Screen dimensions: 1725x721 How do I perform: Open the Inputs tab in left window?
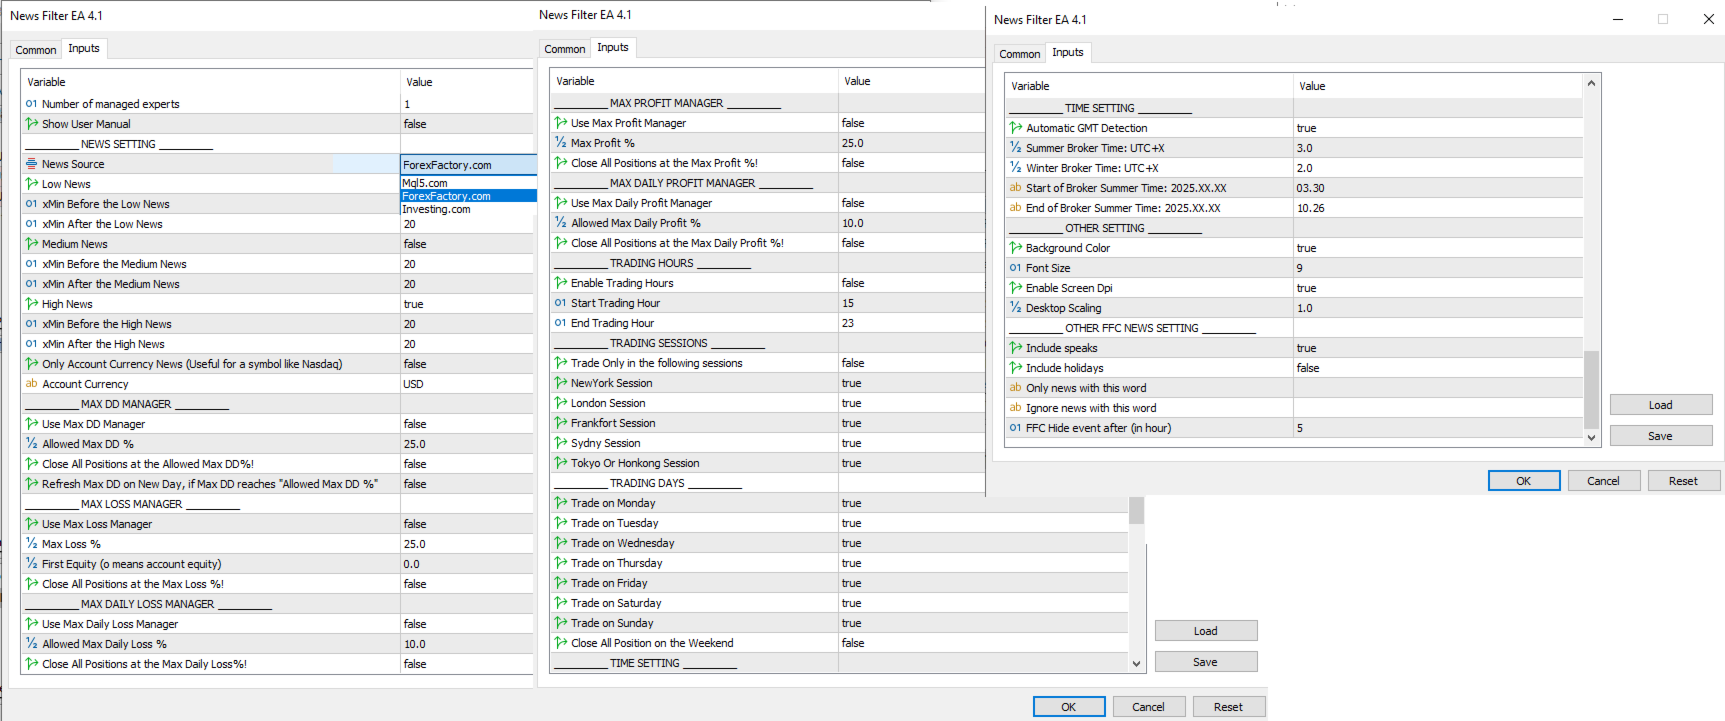pos(84,48)
